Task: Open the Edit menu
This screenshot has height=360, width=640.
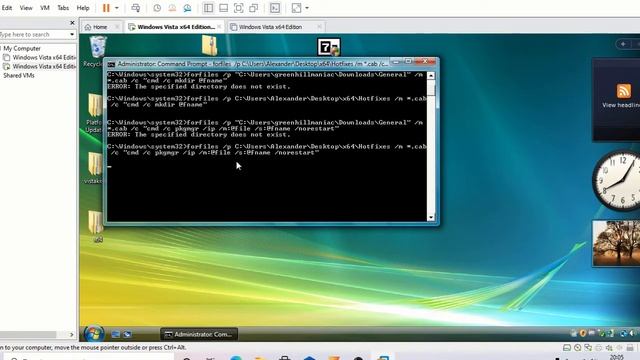Action: (7, 8)
